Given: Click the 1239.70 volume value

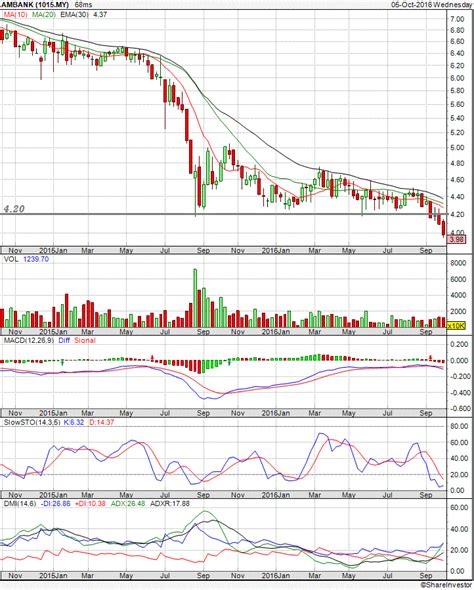Looking at the screenshot, I should (36, 259).
